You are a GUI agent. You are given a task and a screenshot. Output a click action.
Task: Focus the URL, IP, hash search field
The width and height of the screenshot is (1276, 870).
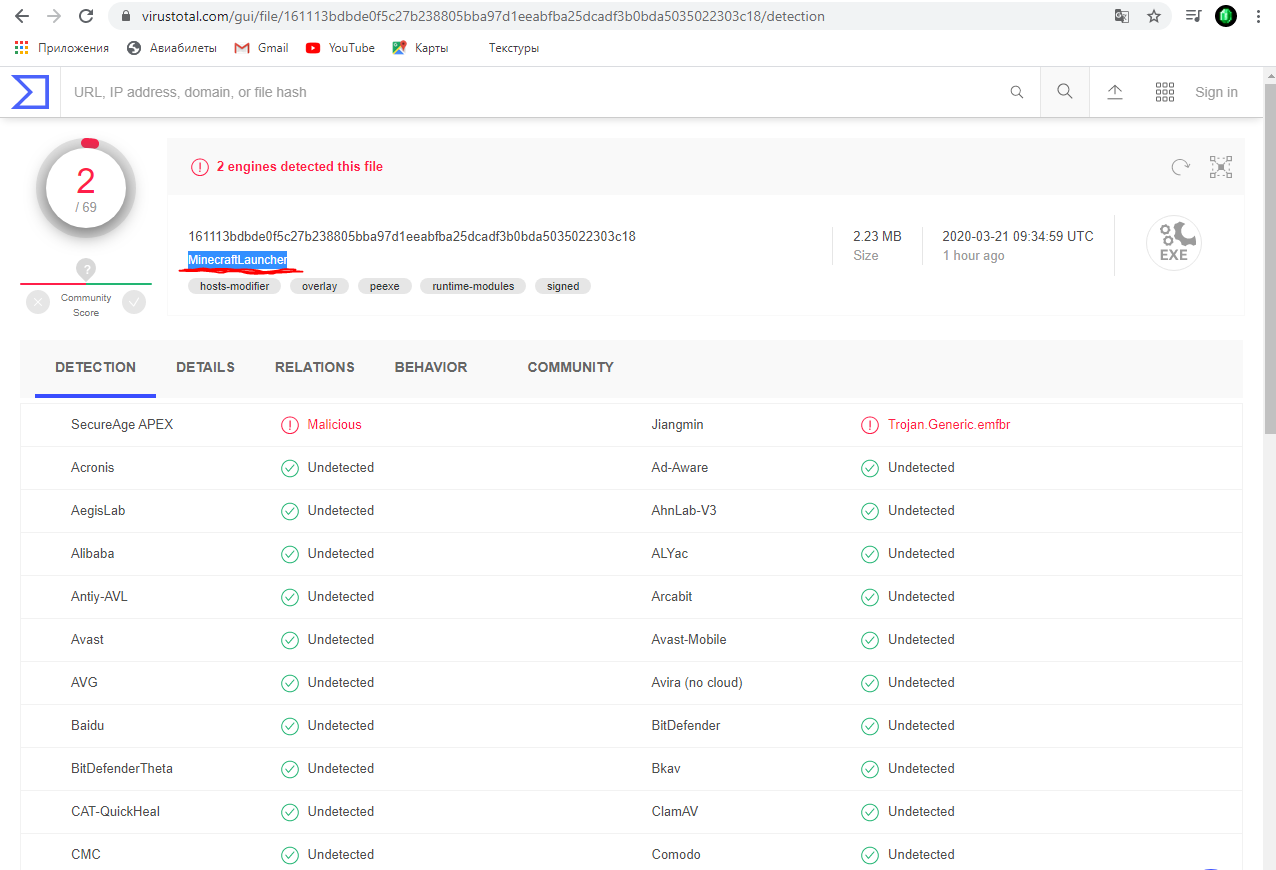pyautogui.click(x=530, y=92)
